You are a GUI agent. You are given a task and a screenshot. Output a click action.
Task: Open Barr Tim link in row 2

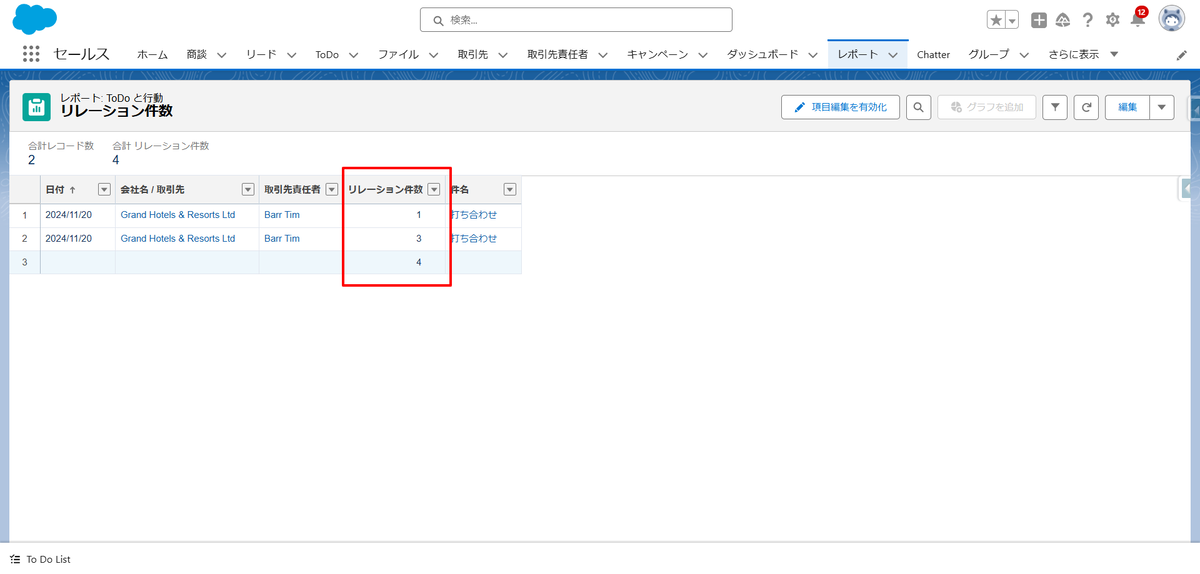coord(282,238)
